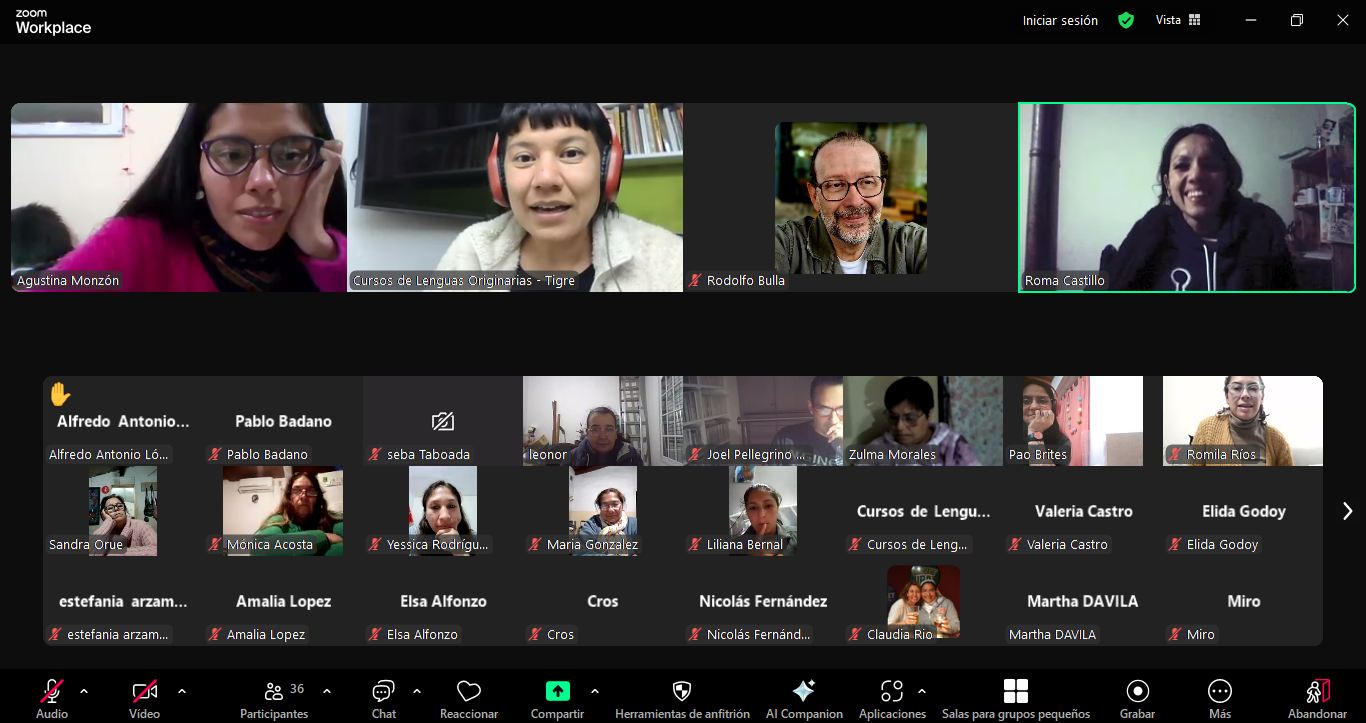This screenshot has height=723, width=1366.
Task: Open Herramientas de anfitrión shield
Action: click(x=682, y=697)
